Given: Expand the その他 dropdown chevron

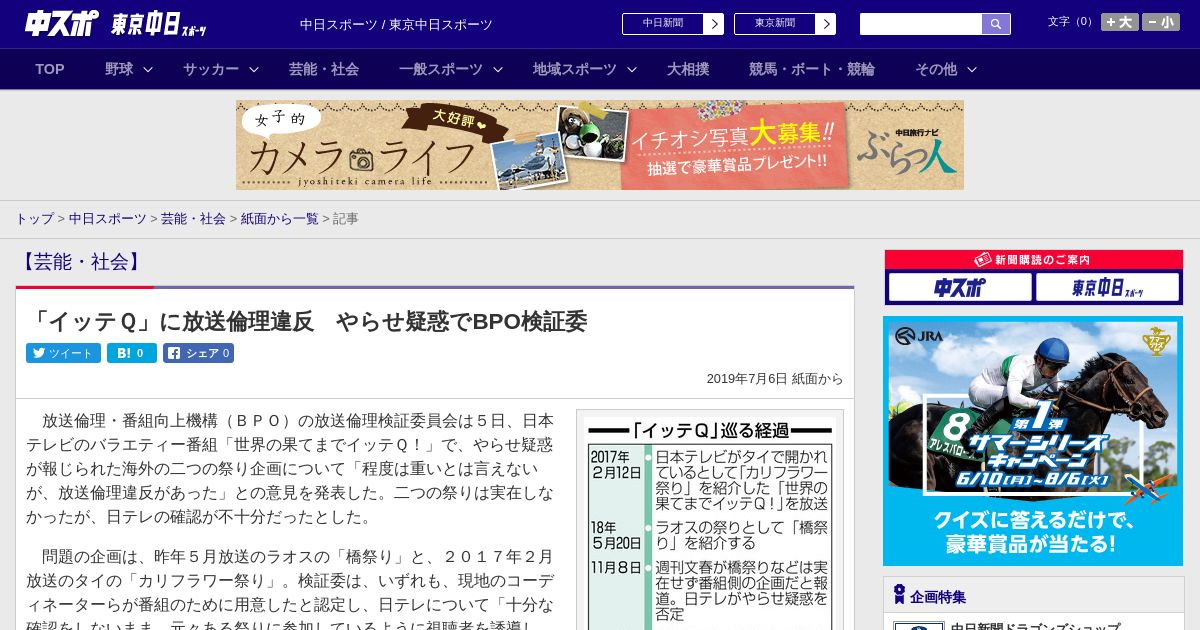Looking at the screenshot, I should [972, 70].
